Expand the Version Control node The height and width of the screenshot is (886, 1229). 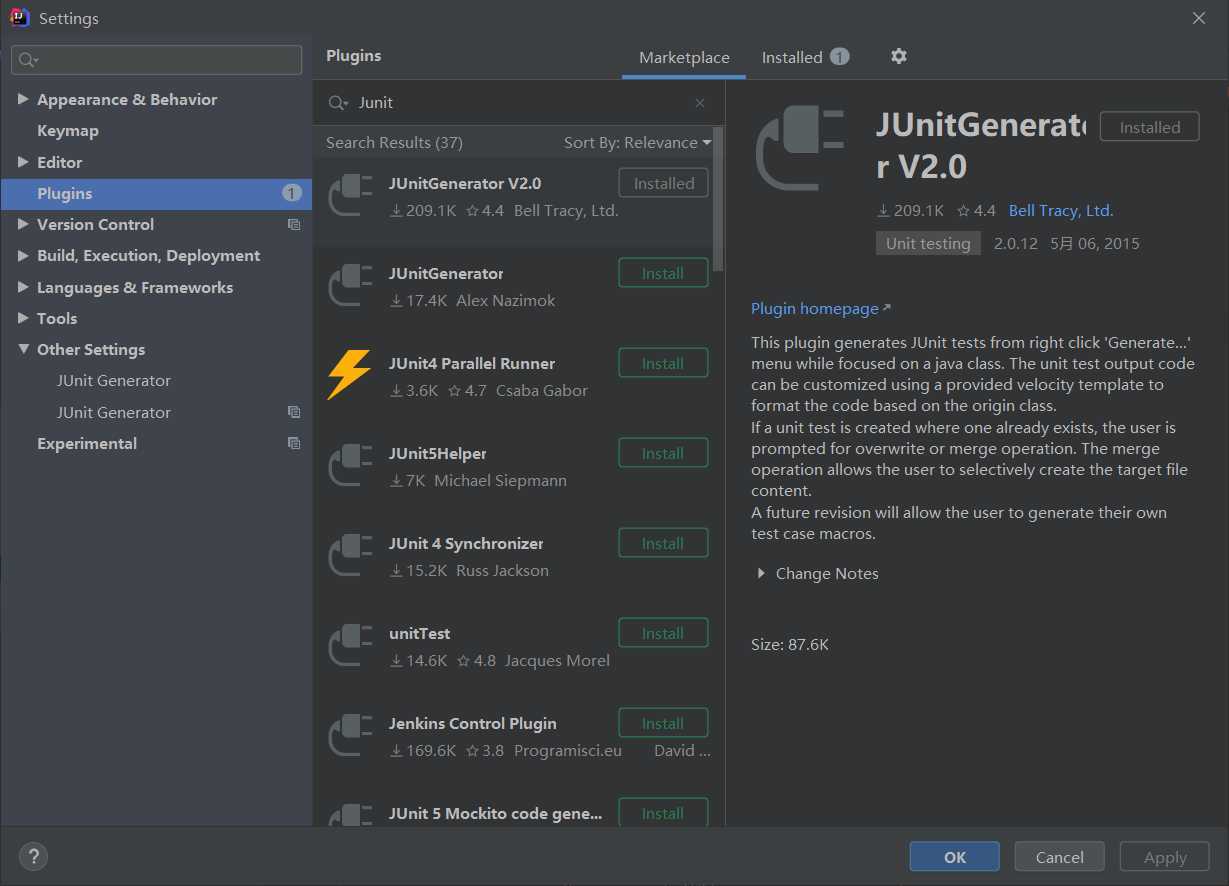[x=23, y=225]
